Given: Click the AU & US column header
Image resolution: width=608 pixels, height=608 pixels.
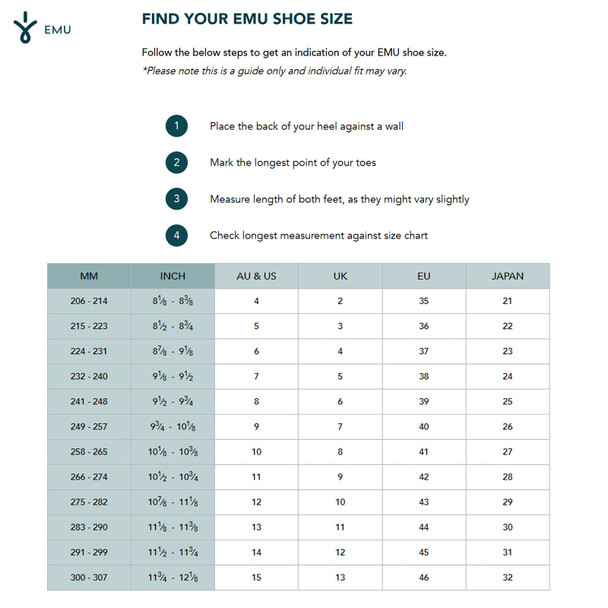Looking at the screenshot, I should pyautogui.click(x=256, y=276).
